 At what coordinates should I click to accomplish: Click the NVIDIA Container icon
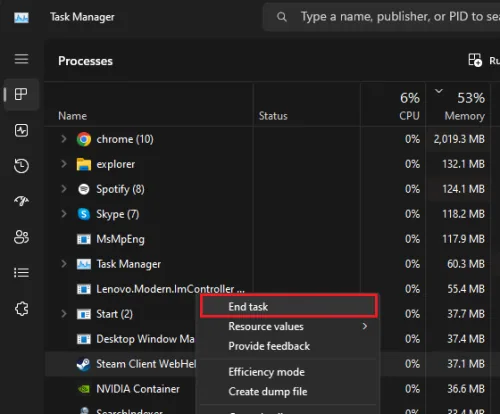tap(84, 389)
